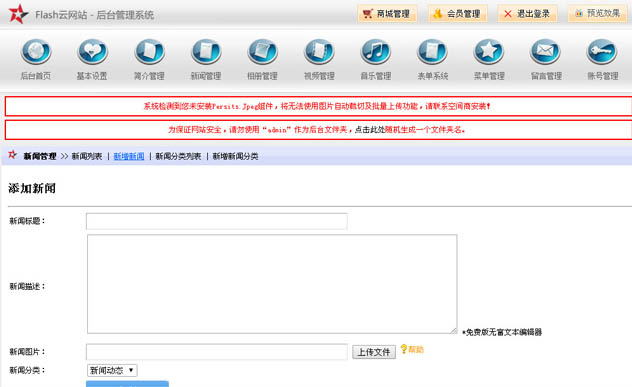Click the 上传文件 button
This screenshot has height=387, width=632.
pyautogui.click(x=374, y=352)
